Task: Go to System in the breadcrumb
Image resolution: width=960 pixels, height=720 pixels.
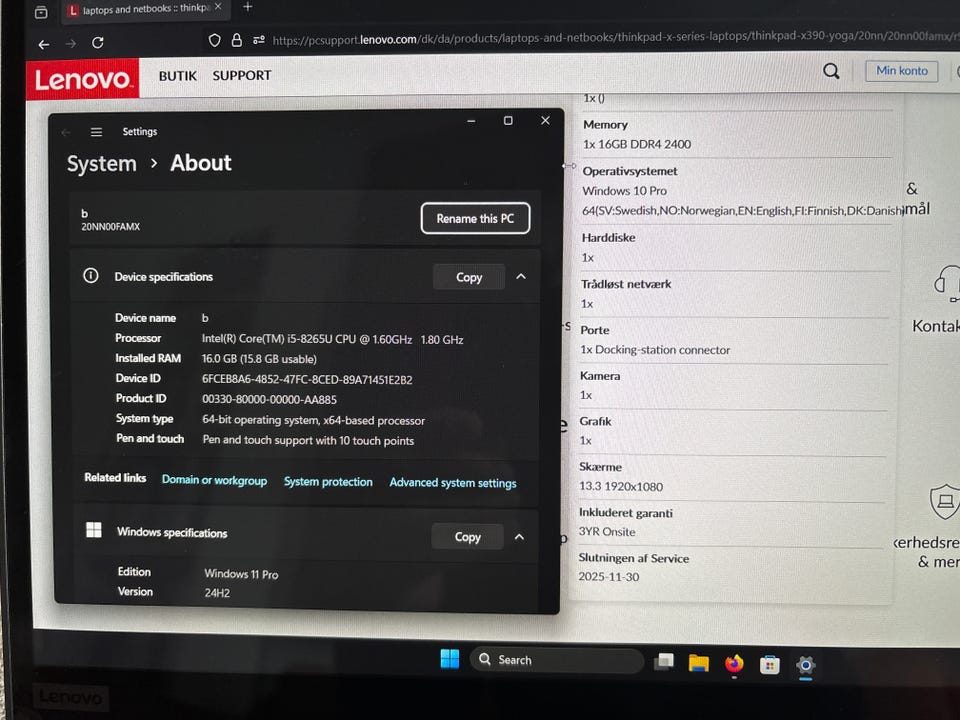Action: [102, 163]
